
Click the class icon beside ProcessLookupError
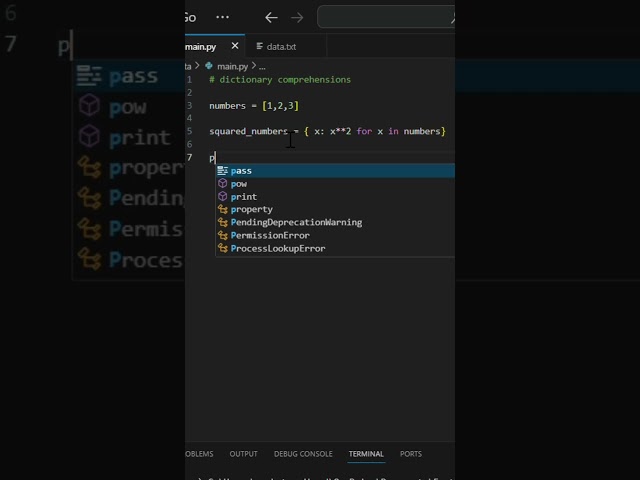coord(223,248)
